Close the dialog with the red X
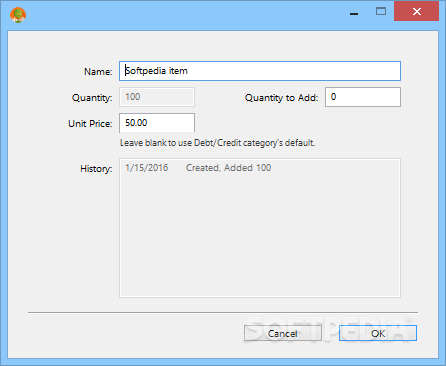Viewport: 446px width, 366px height. point(416,11)
